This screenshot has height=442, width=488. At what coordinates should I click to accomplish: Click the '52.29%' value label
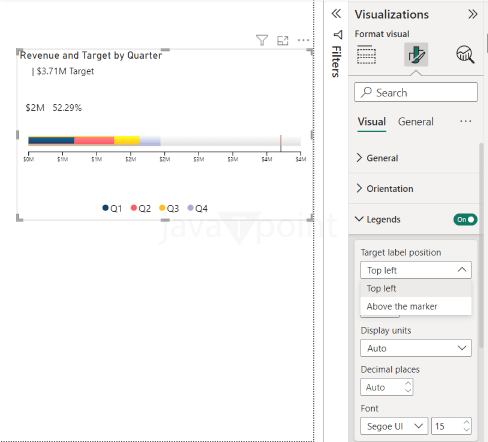point(67,108)
